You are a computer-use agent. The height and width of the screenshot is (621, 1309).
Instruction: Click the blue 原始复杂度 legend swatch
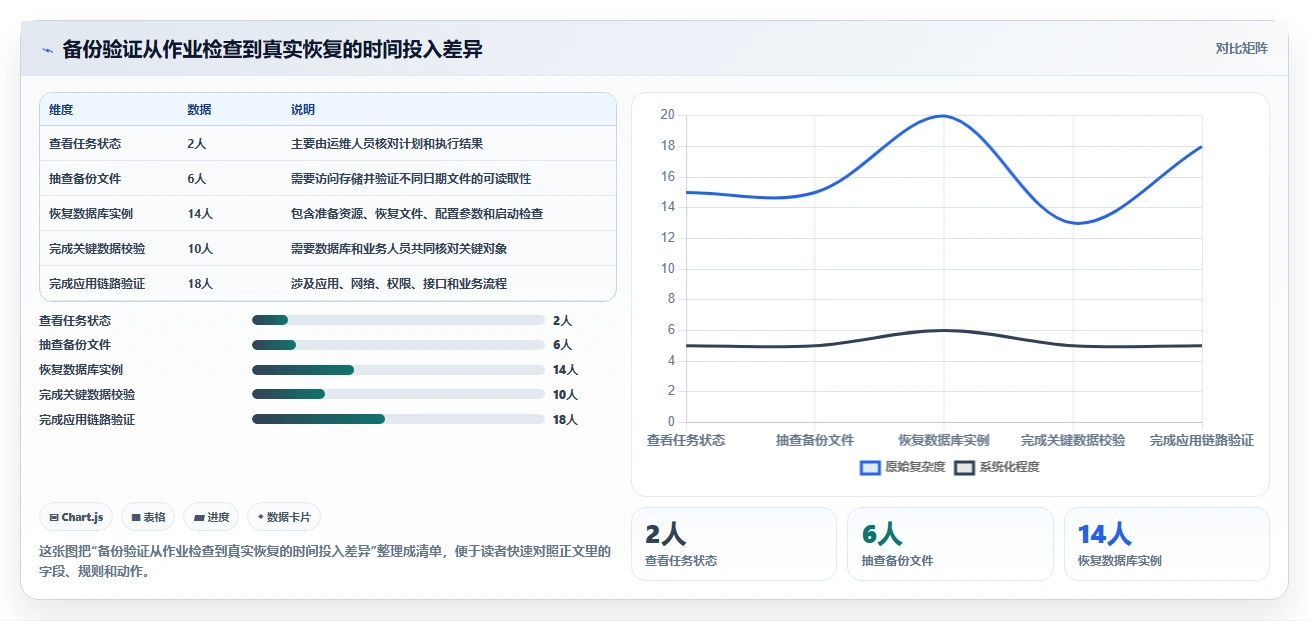(870, 467)
